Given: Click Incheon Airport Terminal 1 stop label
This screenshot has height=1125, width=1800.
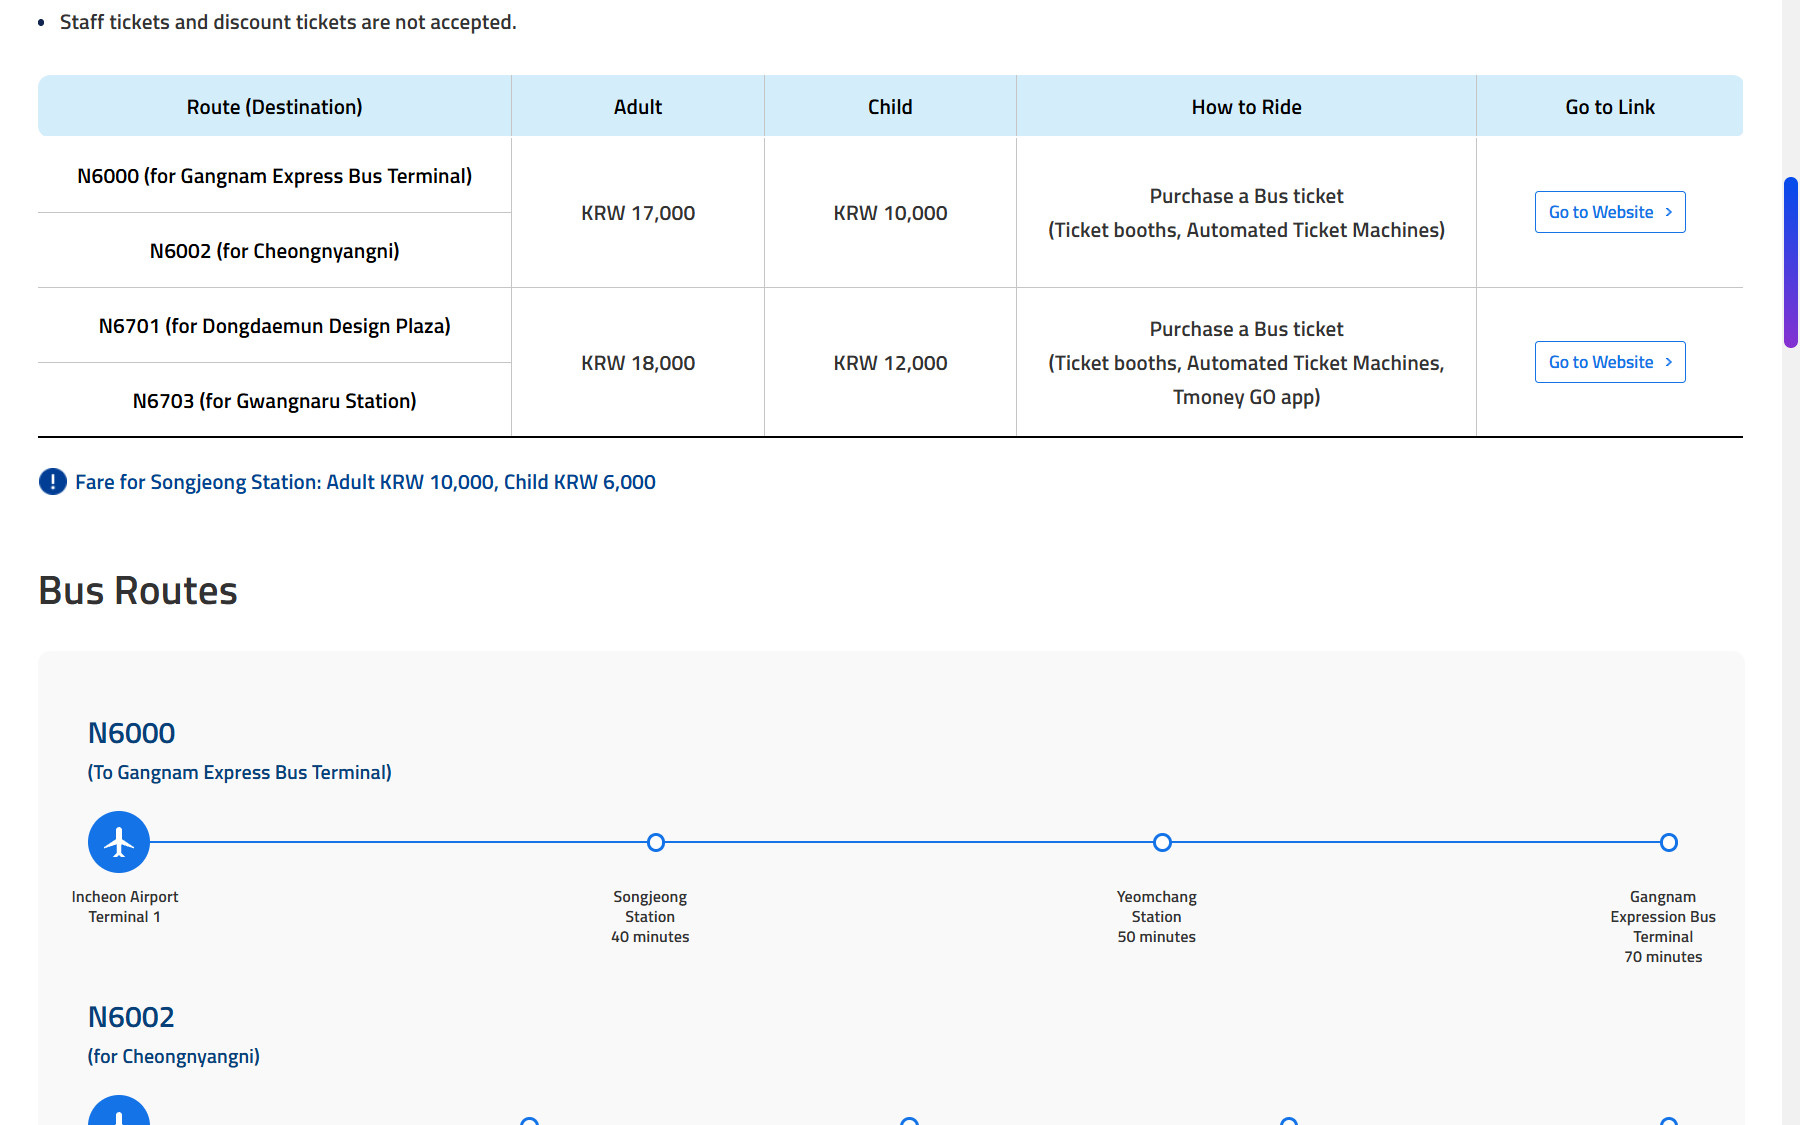Looking at the screenshot, I should tap(125, 907).
